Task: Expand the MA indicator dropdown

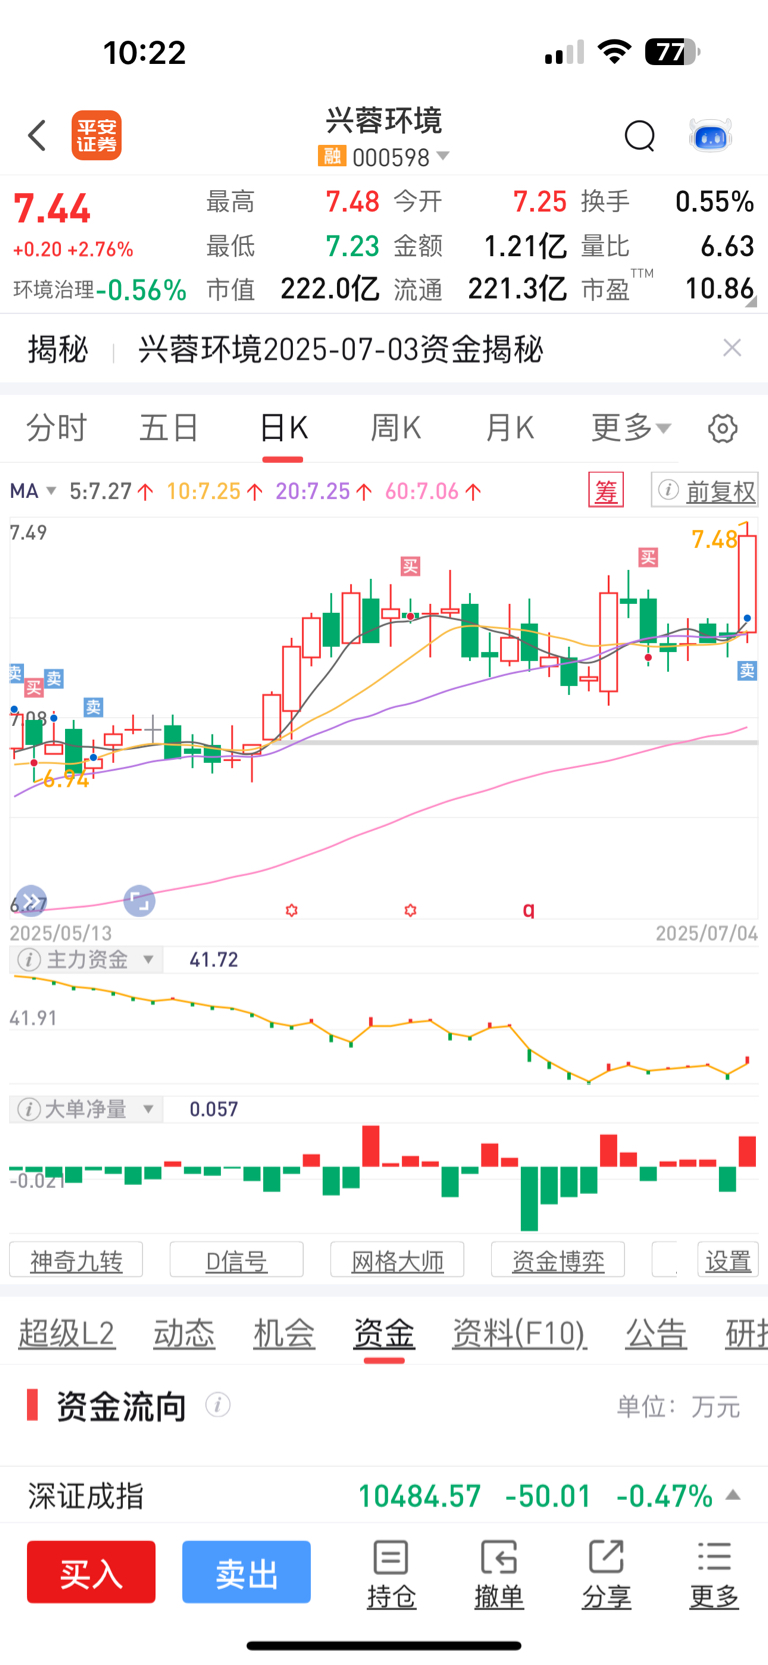Action: click(51, 491)
